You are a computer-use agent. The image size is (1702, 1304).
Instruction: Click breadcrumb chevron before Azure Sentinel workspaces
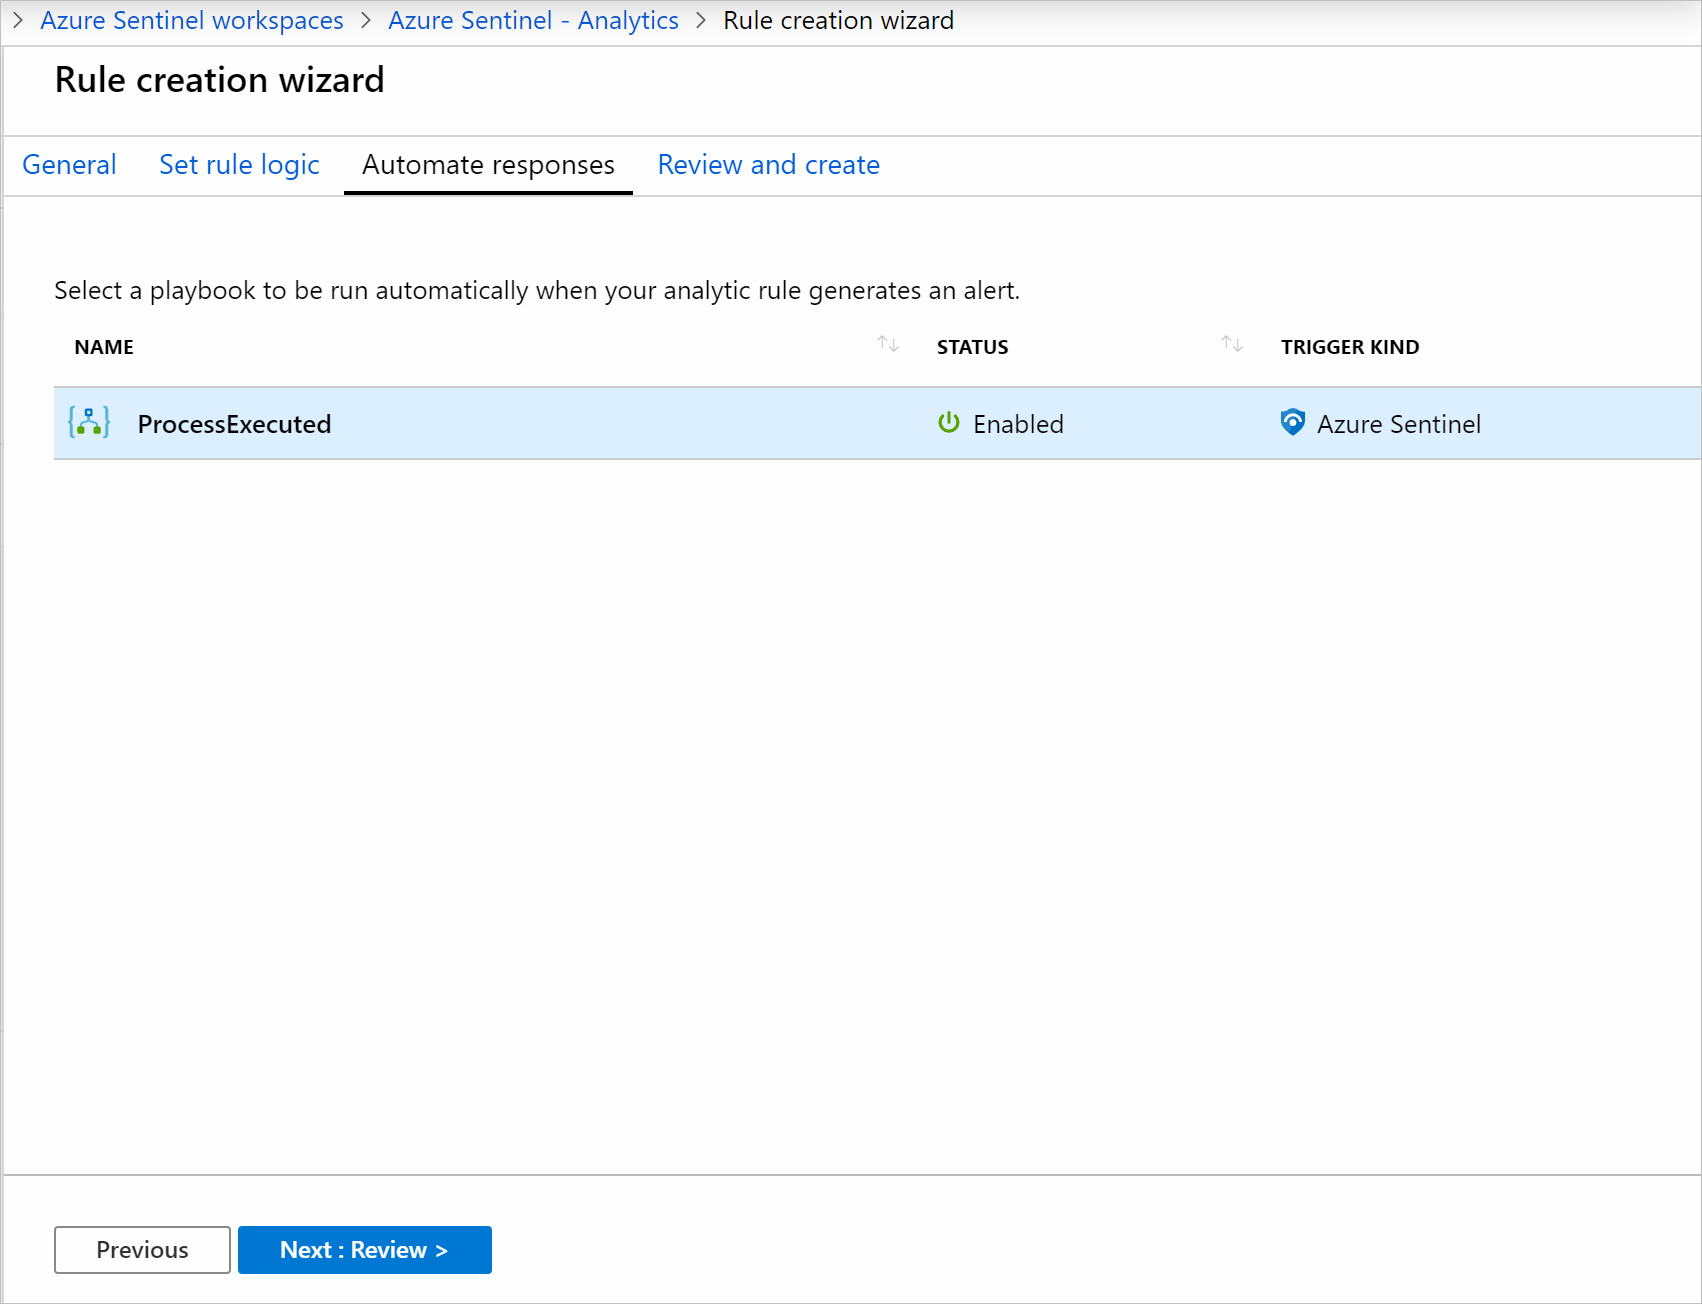click(18, 20)
